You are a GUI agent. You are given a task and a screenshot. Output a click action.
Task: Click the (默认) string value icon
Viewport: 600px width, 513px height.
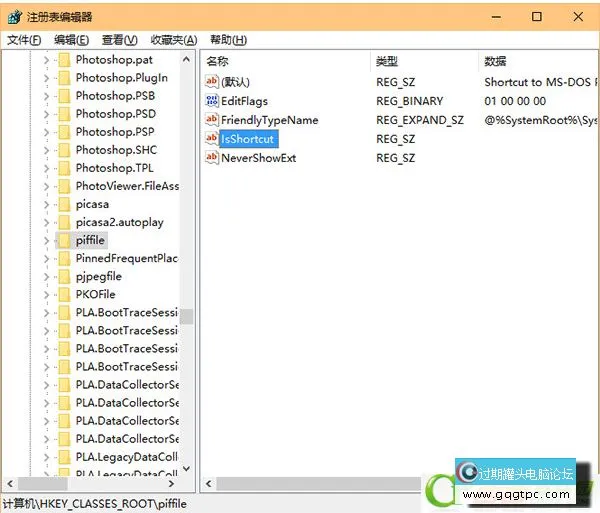[212, 81]
